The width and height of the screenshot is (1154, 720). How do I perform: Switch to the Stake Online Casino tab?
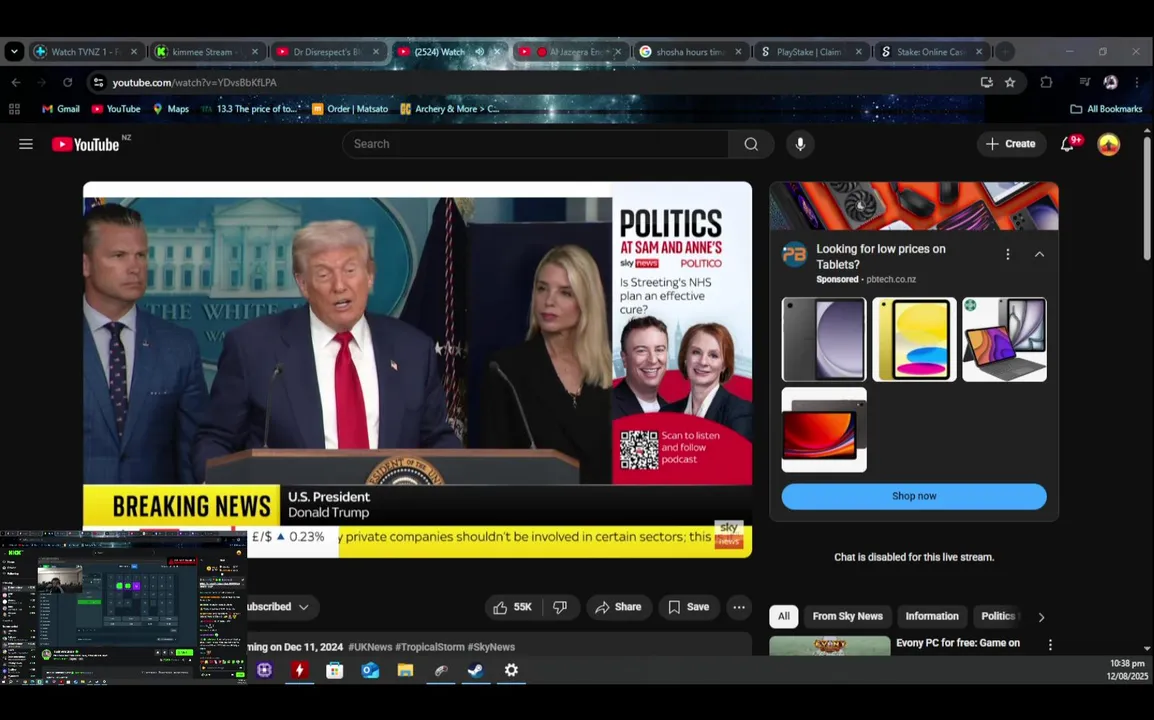(x=931, y=52)
